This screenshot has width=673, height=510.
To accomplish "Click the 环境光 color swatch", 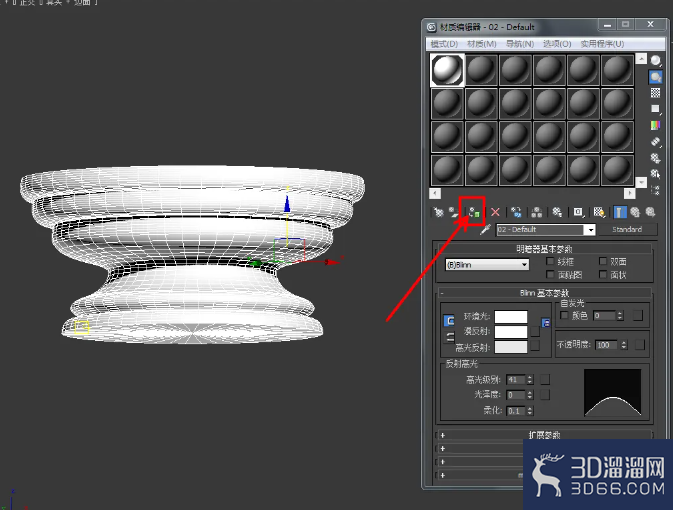I will (511, 317).
